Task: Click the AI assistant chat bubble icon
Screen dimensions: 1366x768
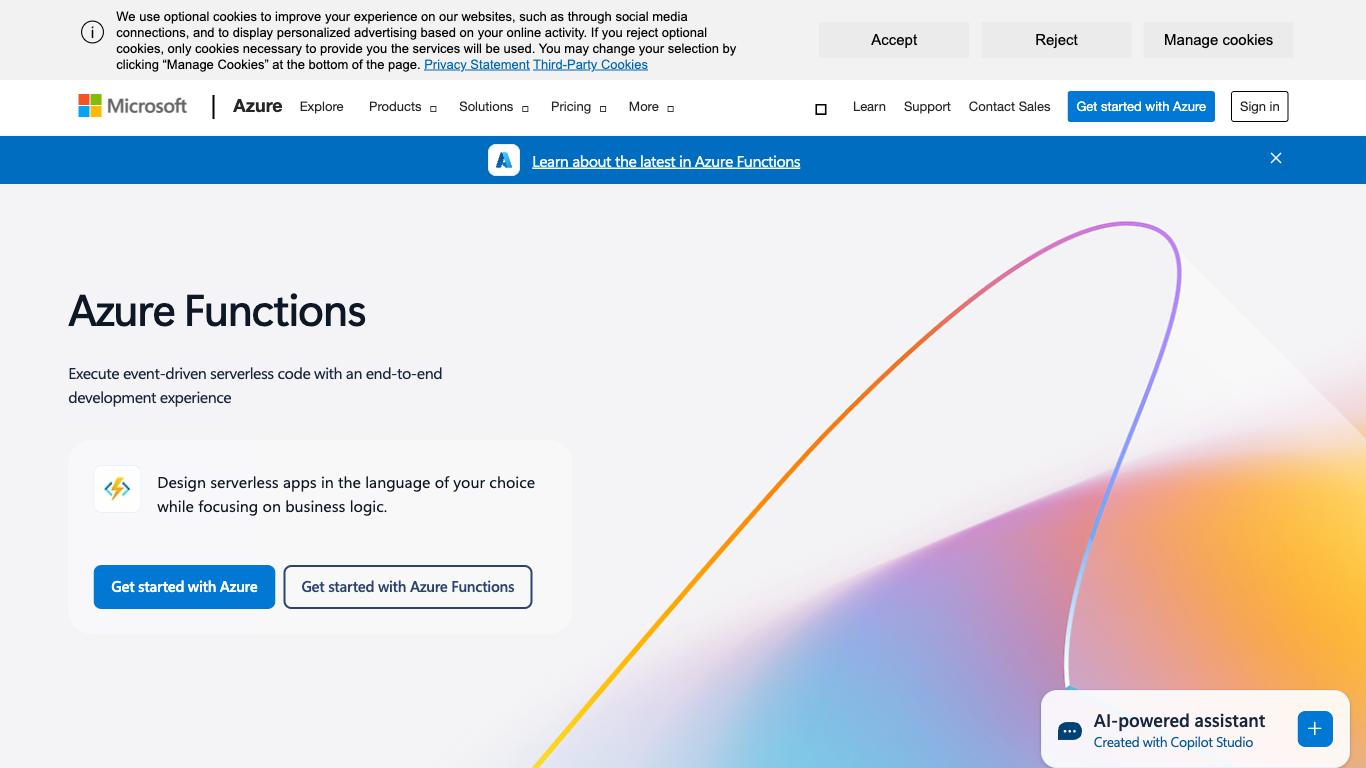Action: click(1069, 731)
